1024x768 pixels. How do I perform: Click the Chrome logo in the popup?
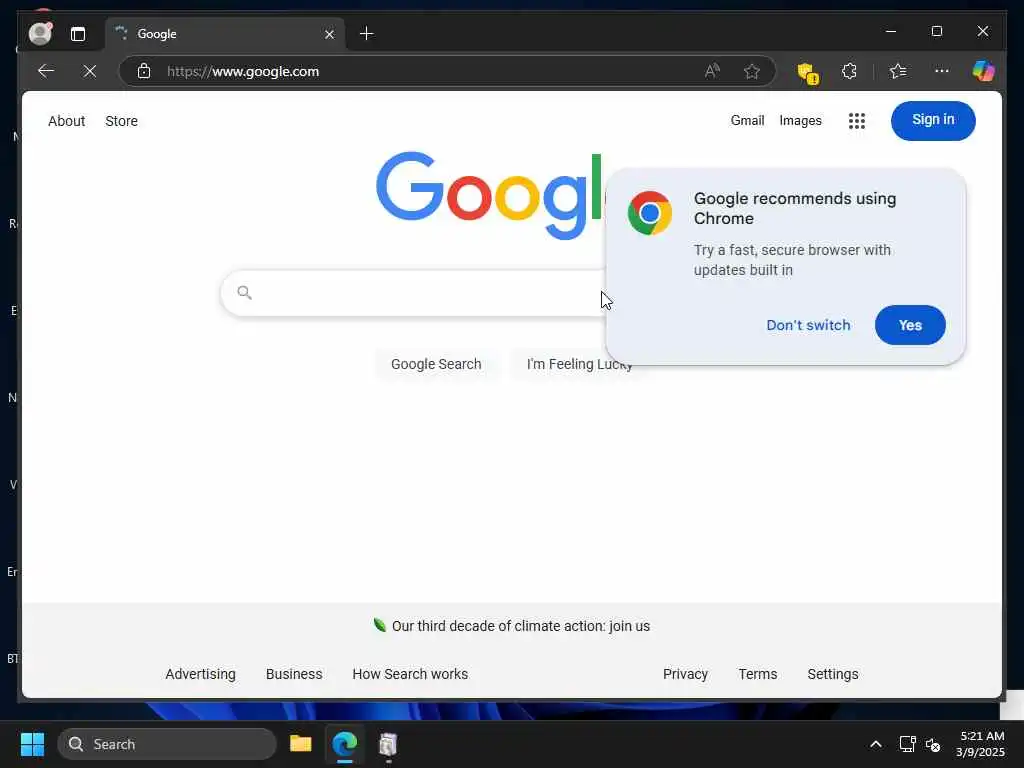pyautogui.click(x=649, y=213)
